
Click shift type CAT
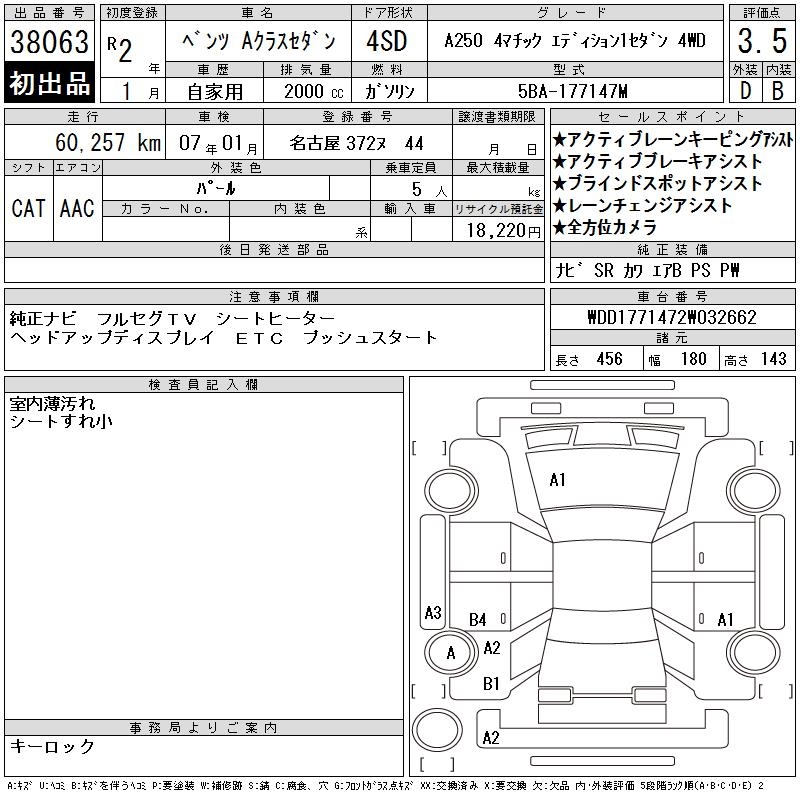point(29,208)
